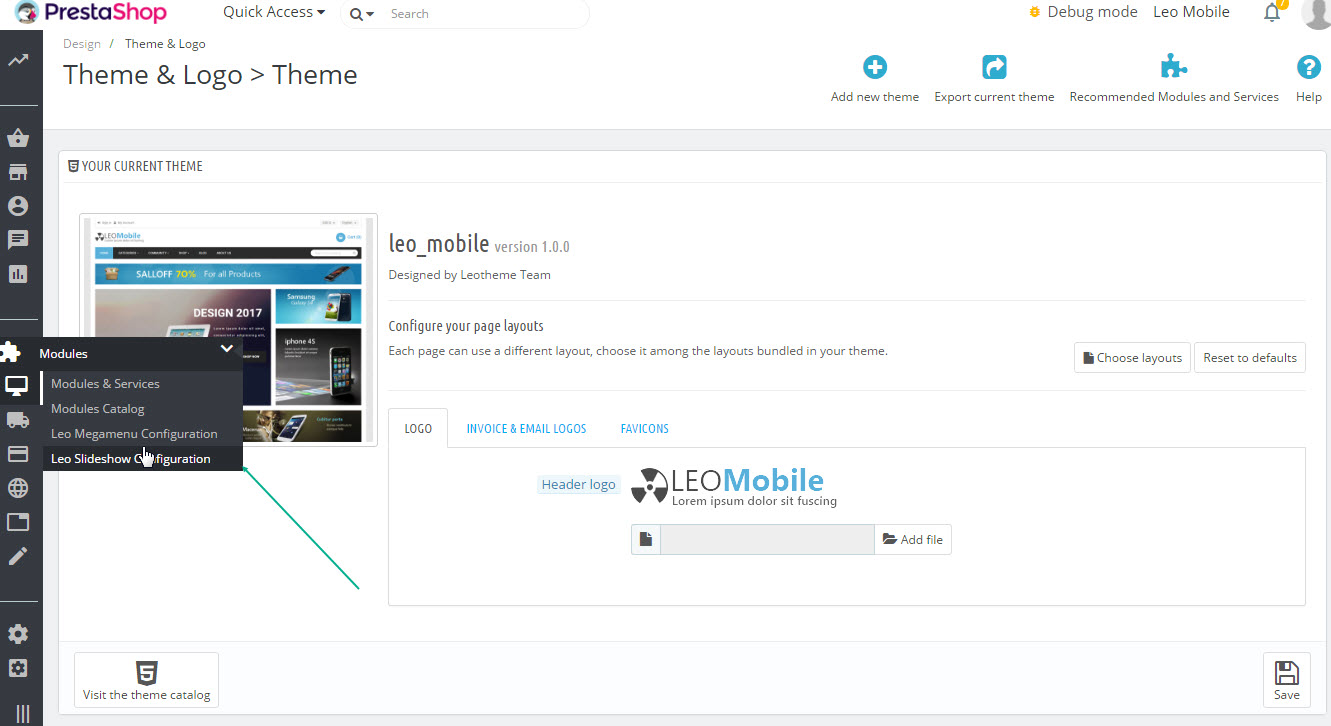
Task: Open Stats bar-chart icon in sidebar
Action: pyautogui.click(x=18, y=273)
